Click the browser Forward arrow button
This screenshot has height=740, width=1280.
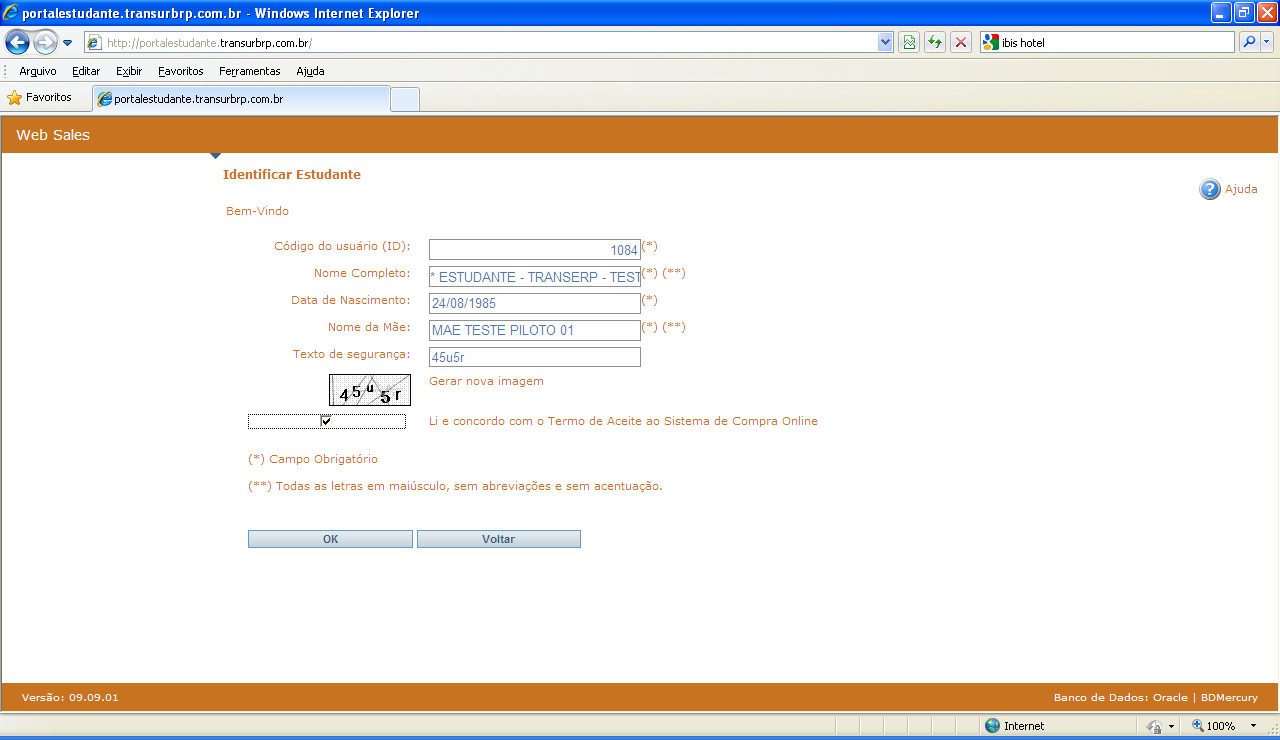click(x=45, y=42)
